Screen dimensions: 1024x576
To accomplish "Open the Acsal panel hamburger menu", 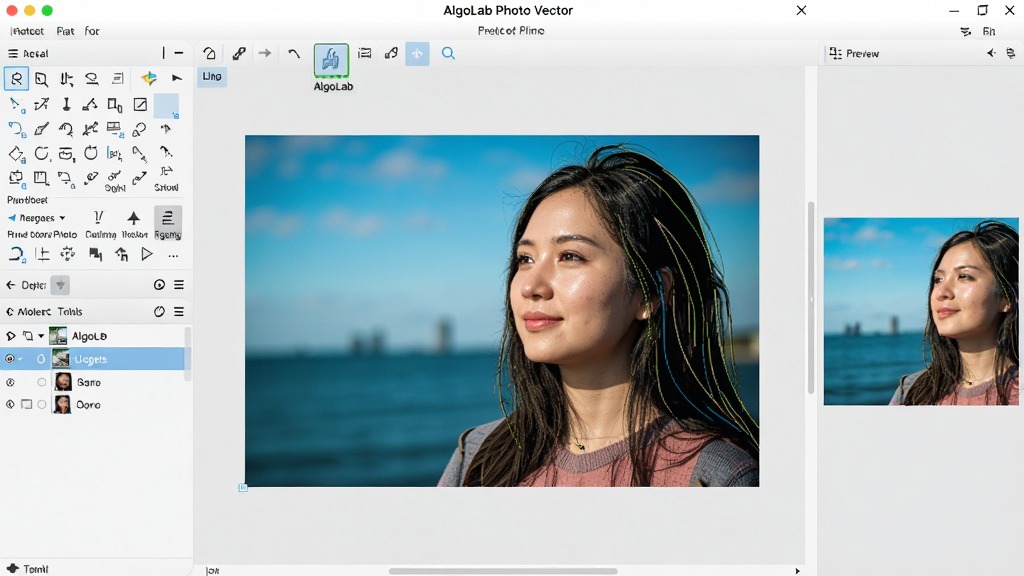I will click(x=12, y=54).
